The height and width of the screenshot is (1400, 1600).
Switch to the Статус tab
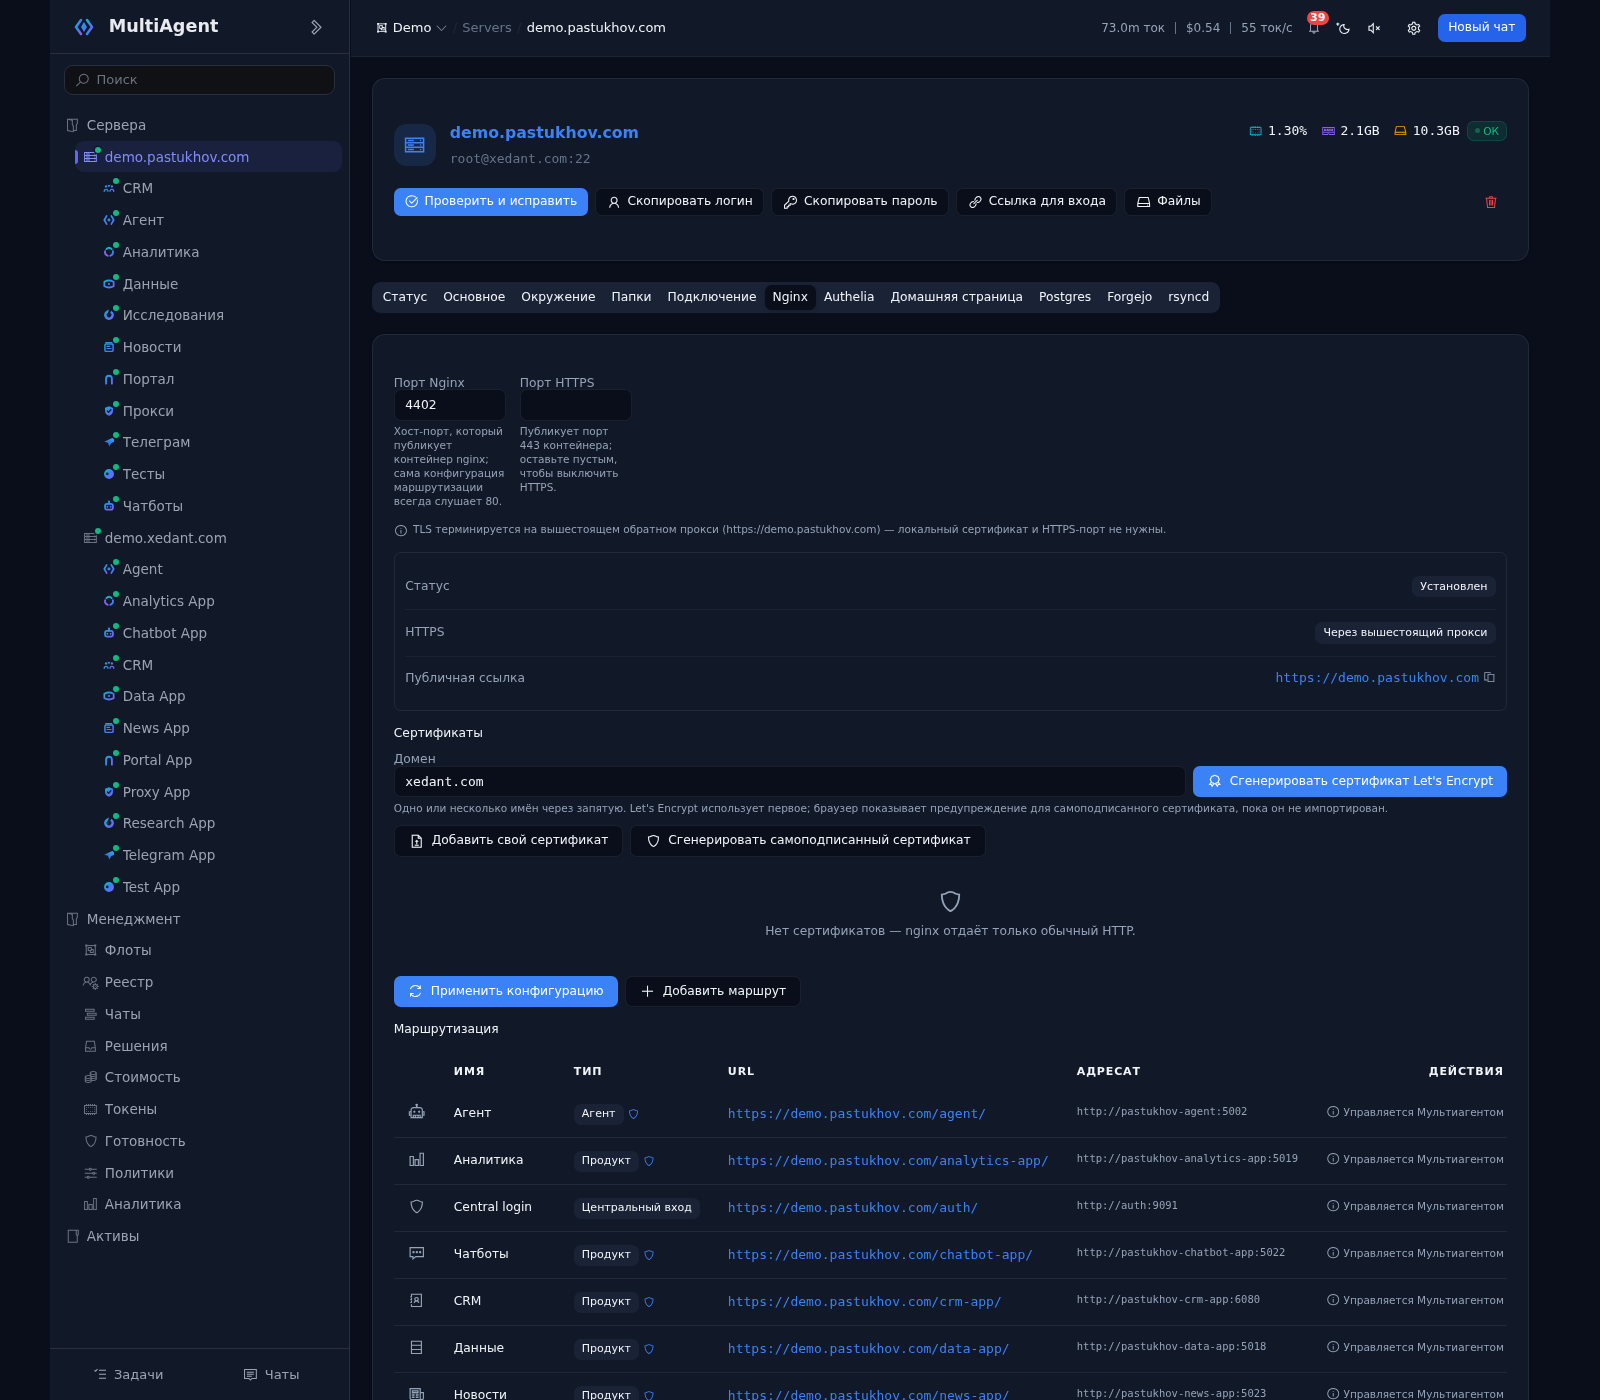point(405,297)
